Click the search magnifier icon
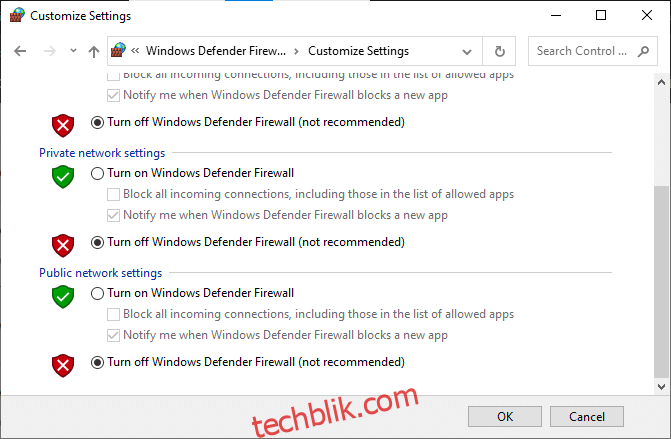This screenshot has width=671, height=439. click(643, 51)
